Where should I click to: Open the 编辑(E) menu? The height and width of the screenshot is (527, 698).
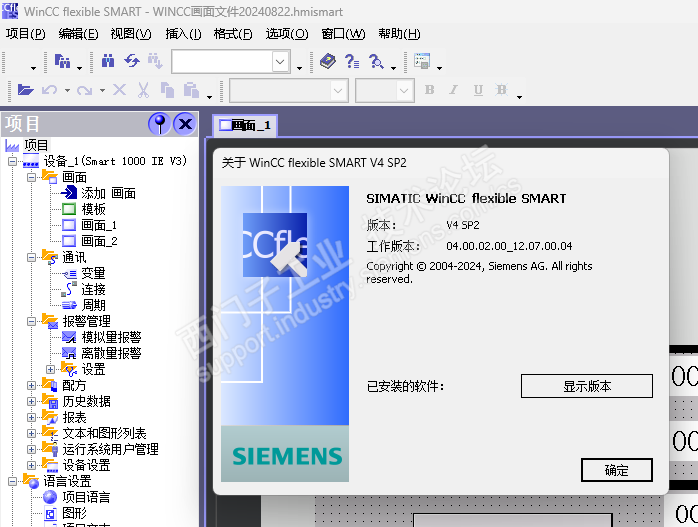point(78,34)
